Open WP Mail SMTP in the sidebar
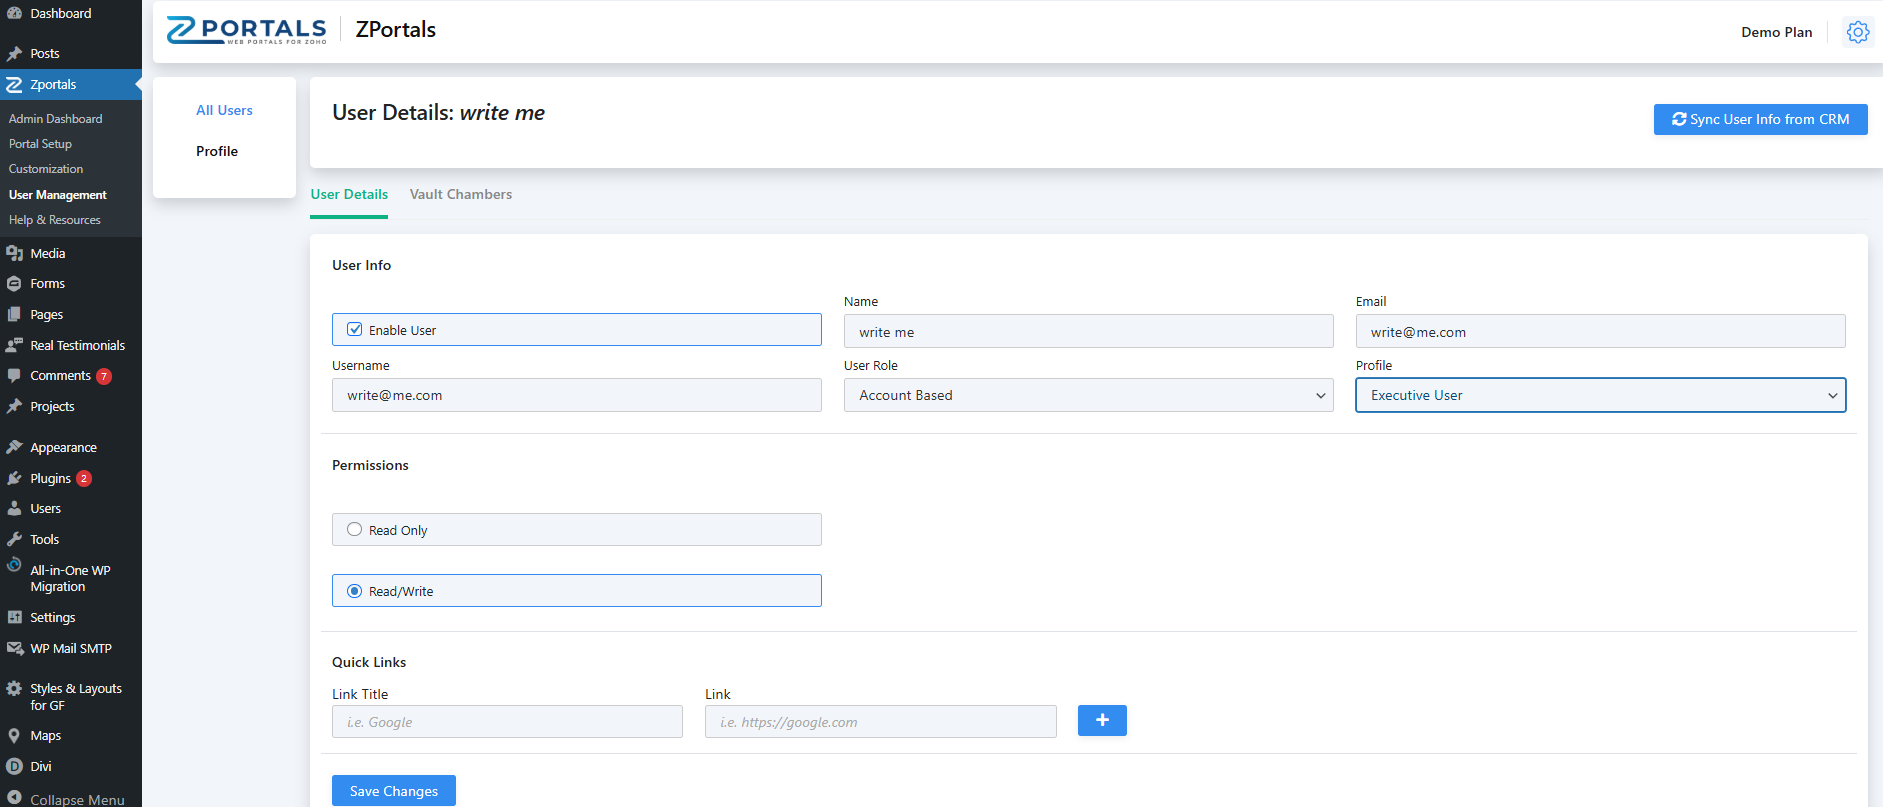Viewport: 1883px width, 807px height. point(70,648)
